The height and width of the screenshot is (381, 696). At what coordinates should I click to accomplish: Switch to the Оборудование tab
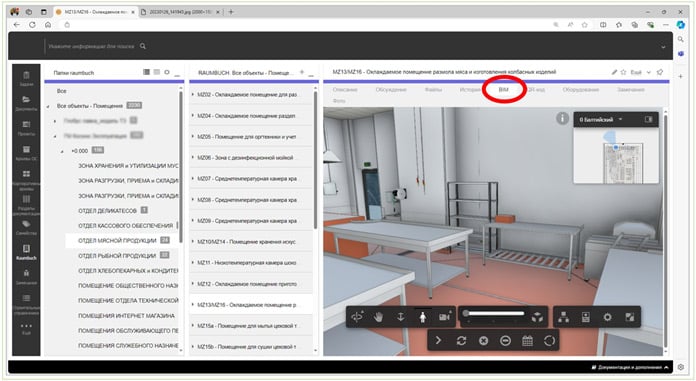point(581,90)
